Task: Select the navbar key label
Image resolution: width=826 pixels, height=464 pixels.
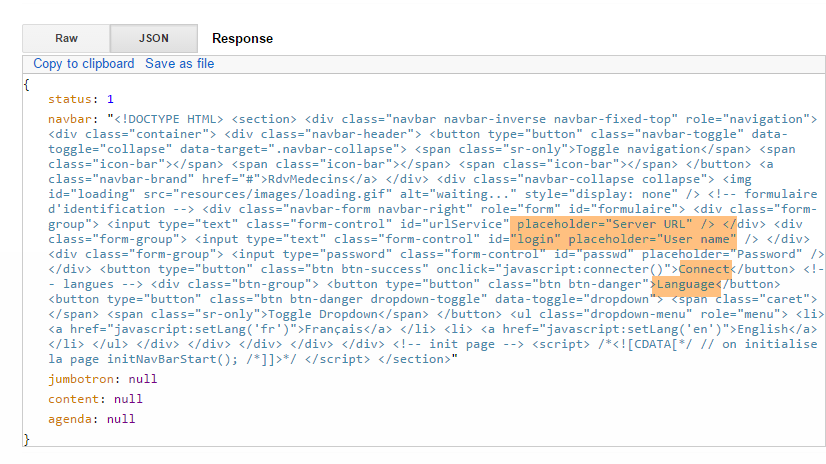Action: pyautogui.click(x=70, y=120)
